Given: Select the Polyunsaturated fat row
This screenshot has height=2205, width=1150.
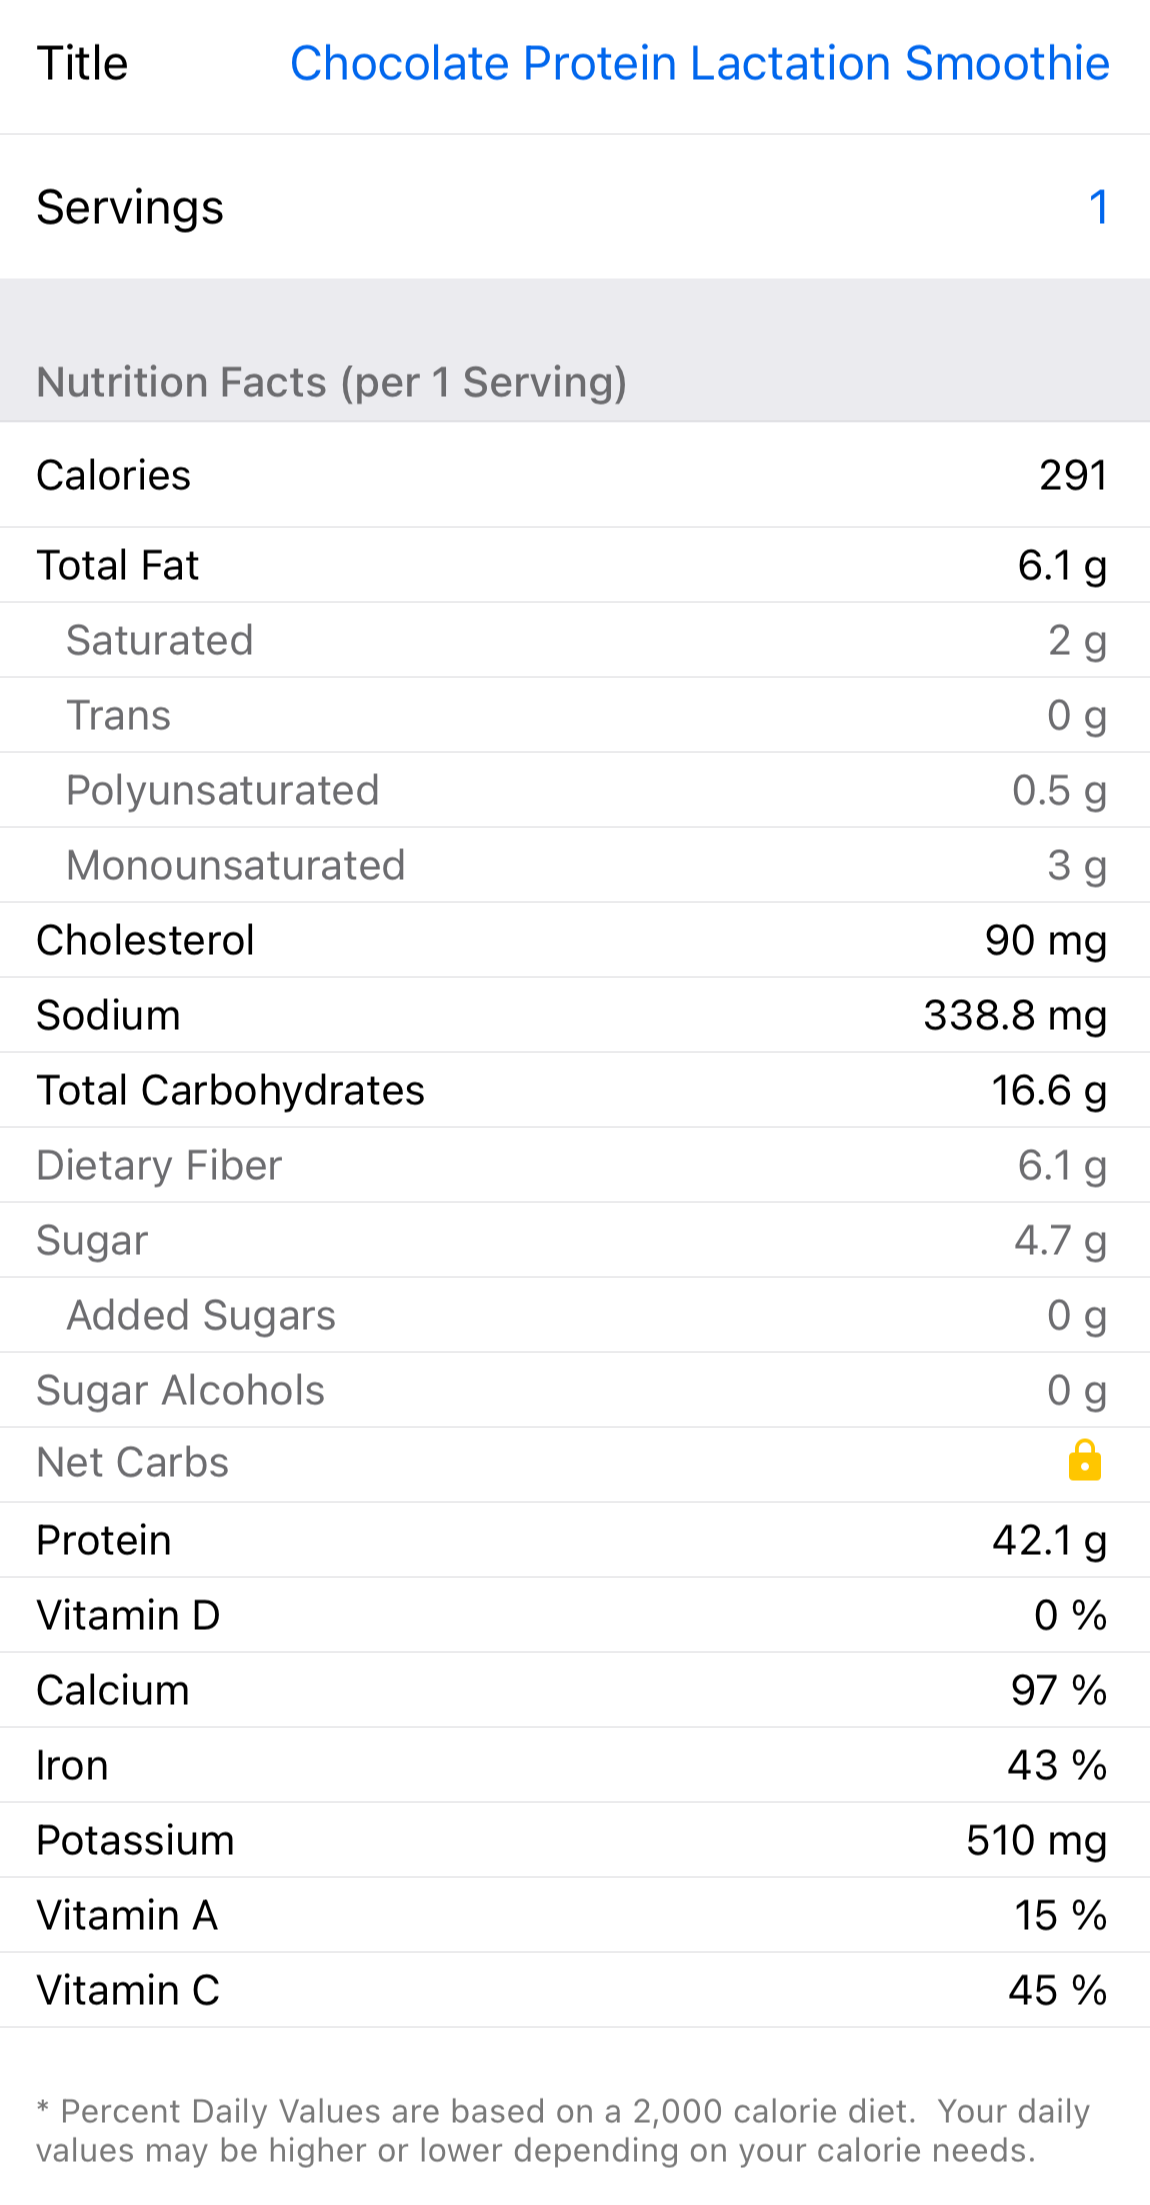Looking at the screenshot, I should tap(575, 791).
